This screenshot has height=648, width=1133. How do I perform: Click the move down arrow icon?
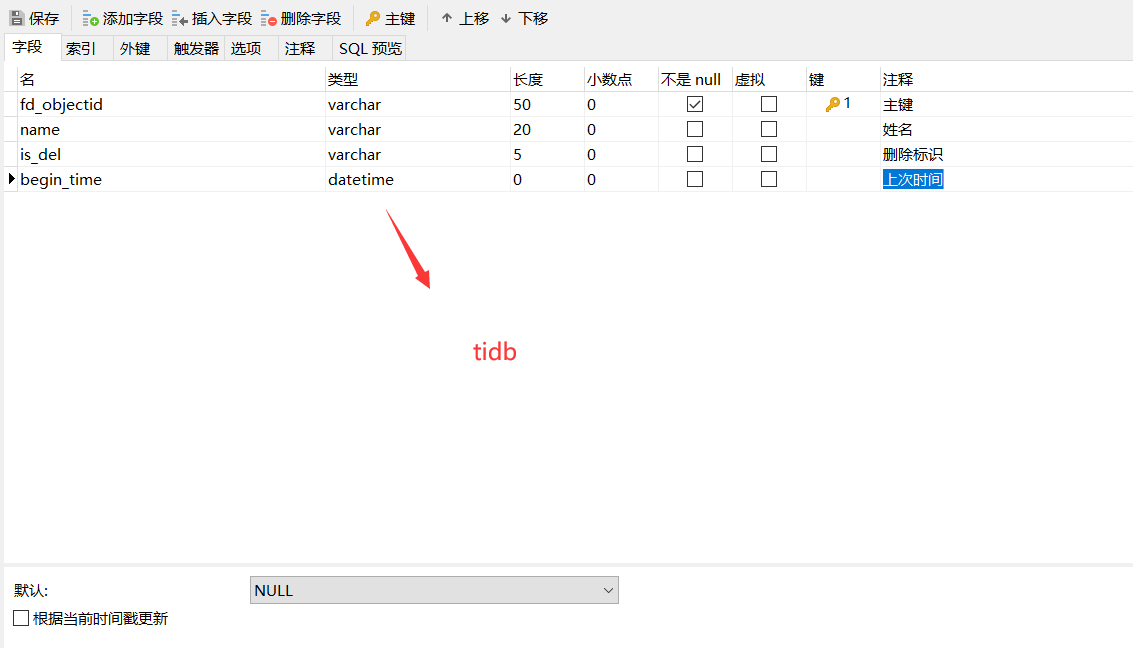(x=506, y=18)
